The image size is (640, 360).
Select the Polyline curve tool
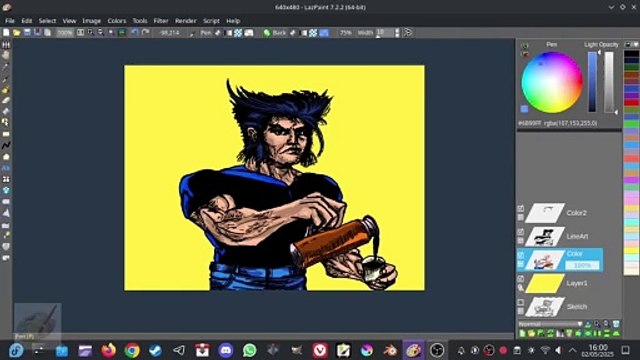[x=6, y=145]
